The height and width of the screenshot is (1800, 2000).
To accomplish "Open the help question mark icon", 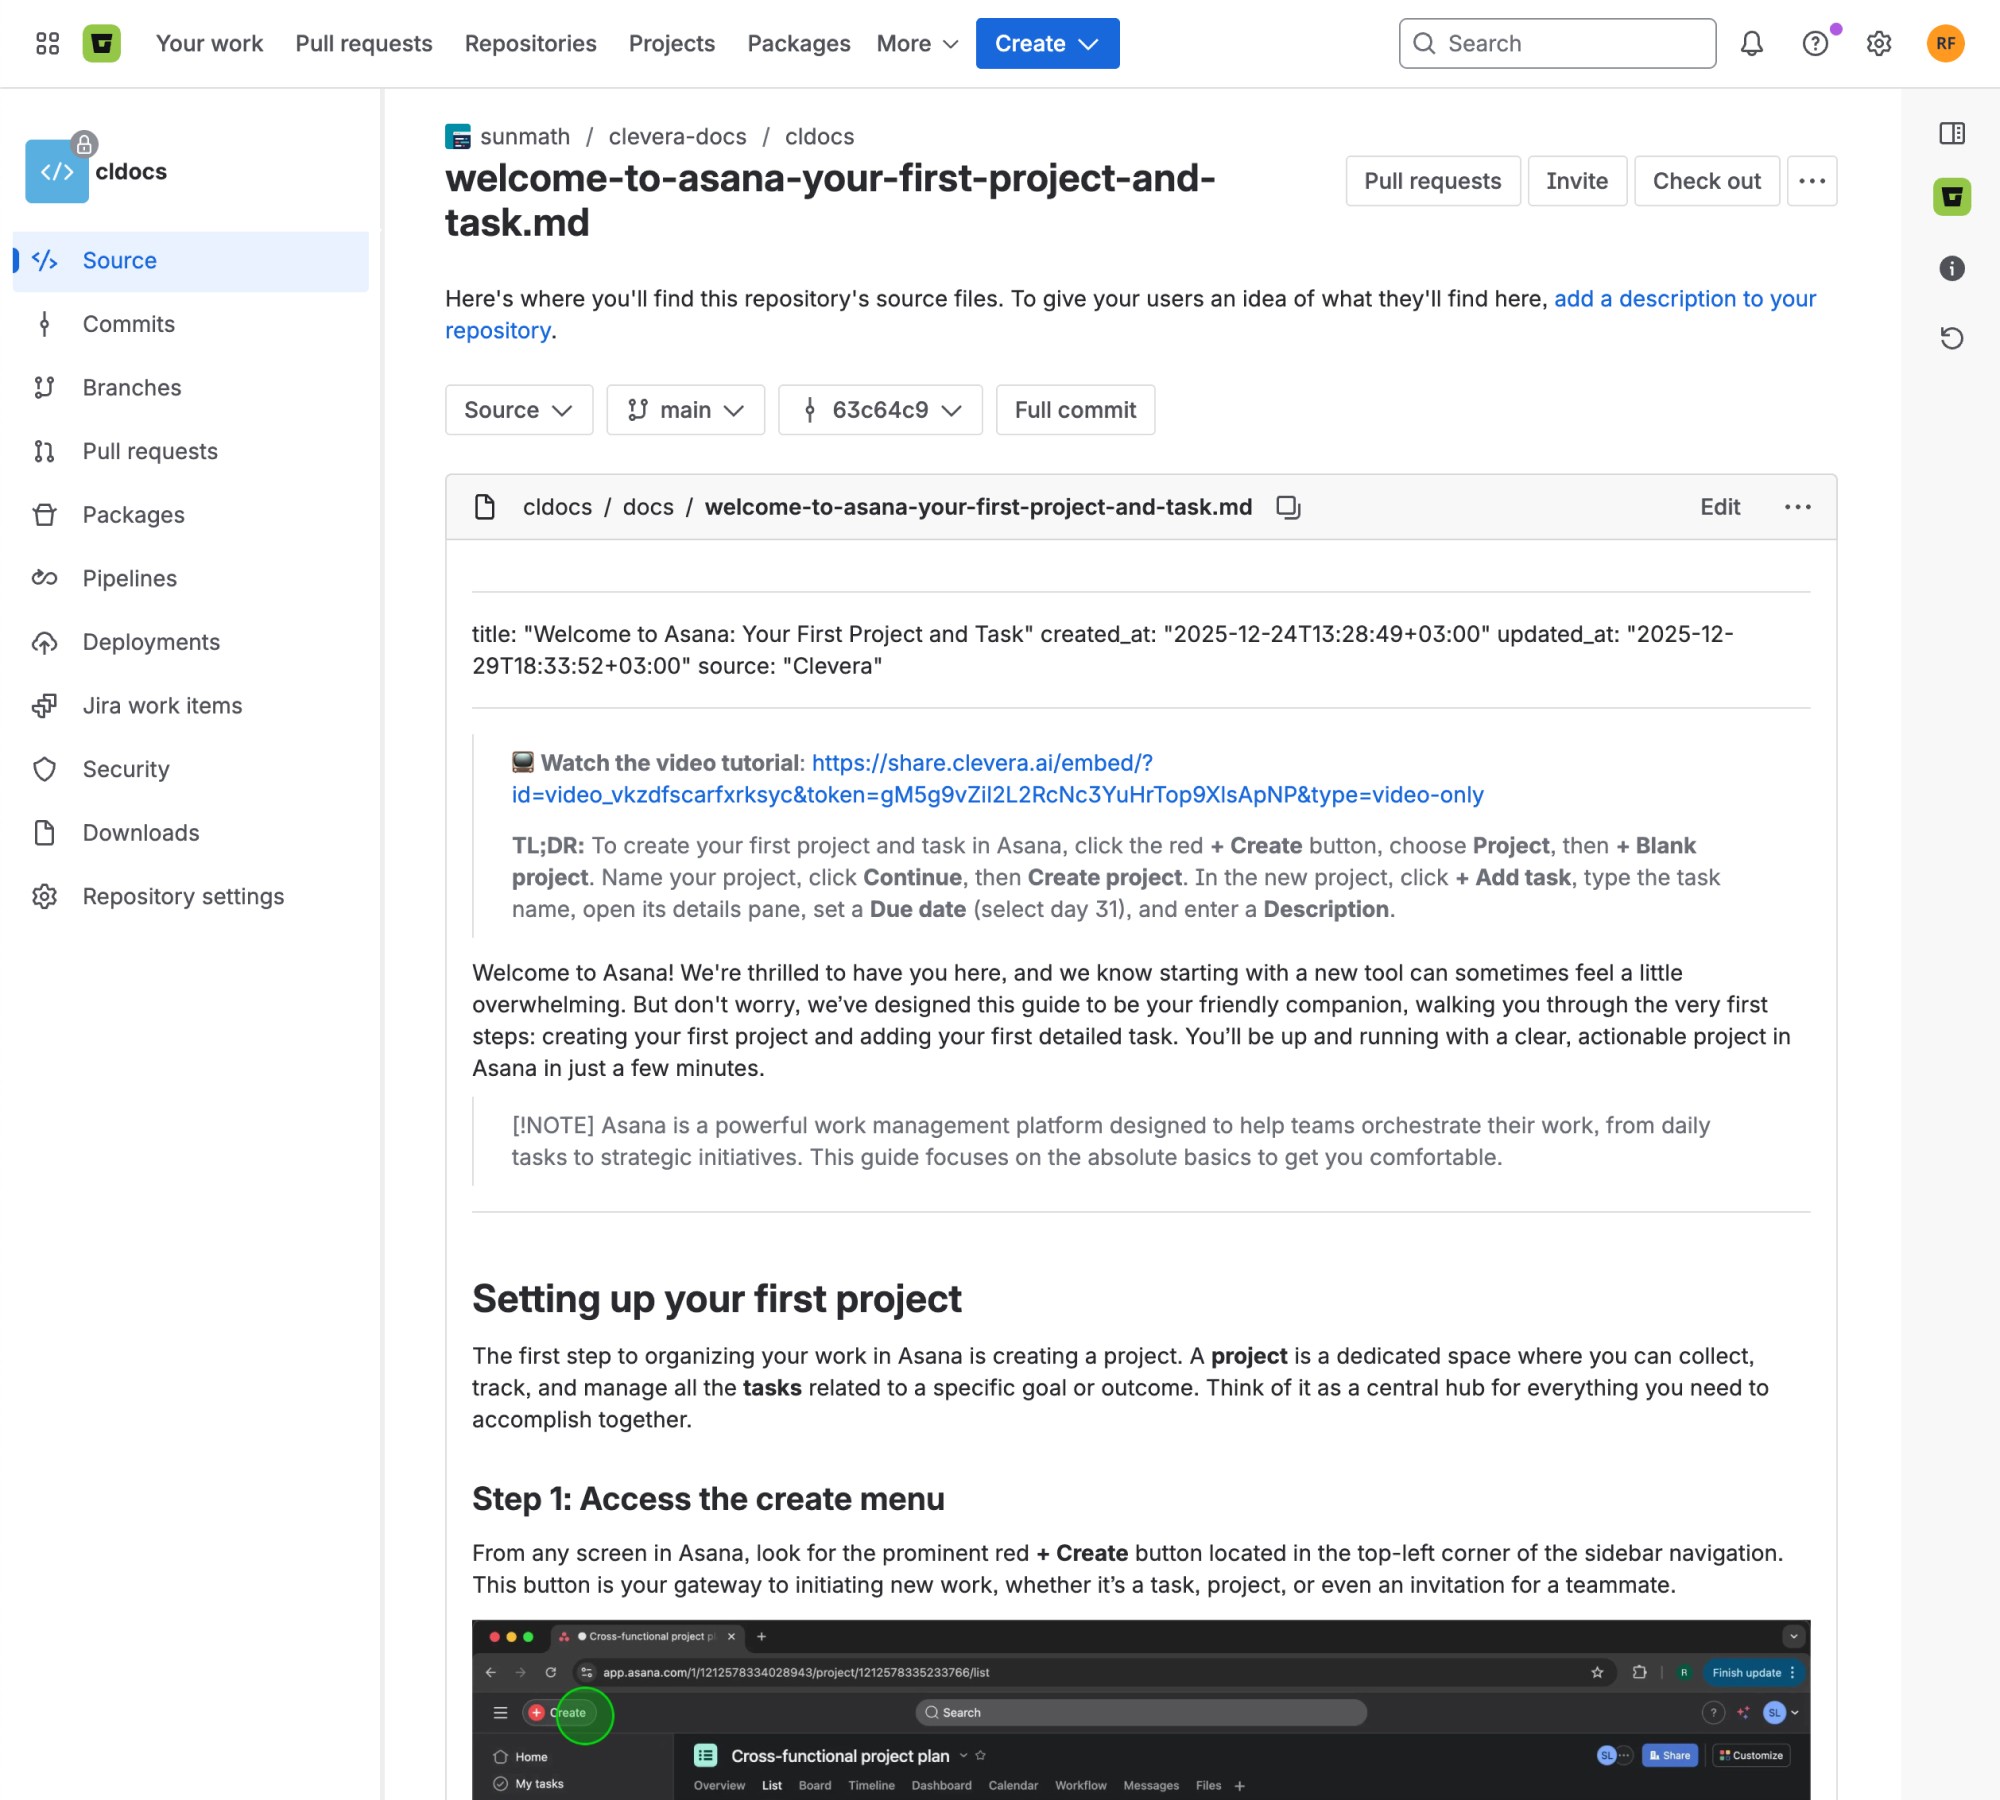I will [1814, 43].
